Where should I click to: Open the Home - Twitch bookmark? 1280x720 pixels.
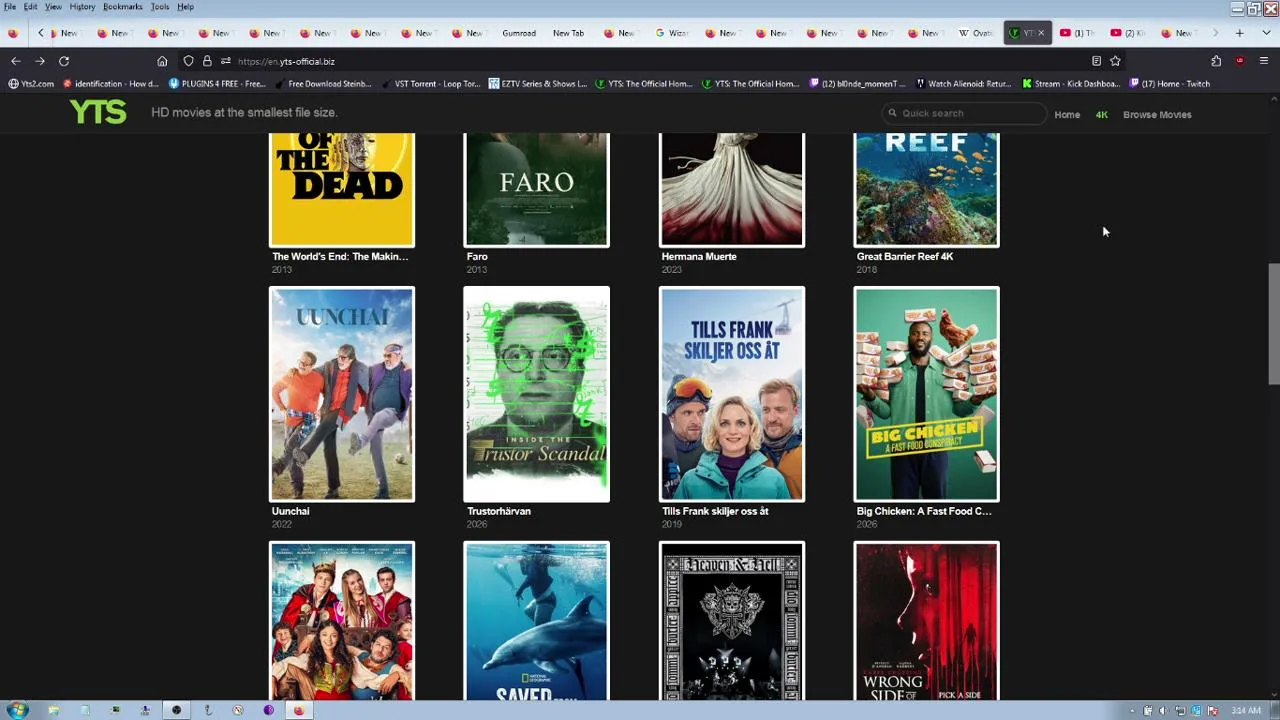[x=1169, y=84]
